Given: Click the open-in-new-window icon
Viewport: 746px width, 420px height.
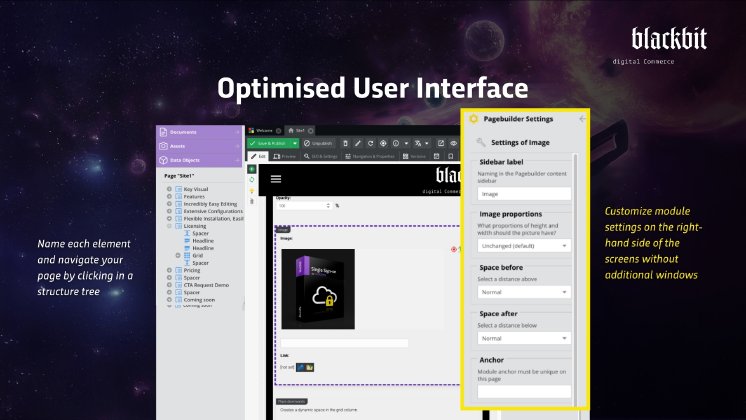Looking at the screenshot, I should pos(441,143).
